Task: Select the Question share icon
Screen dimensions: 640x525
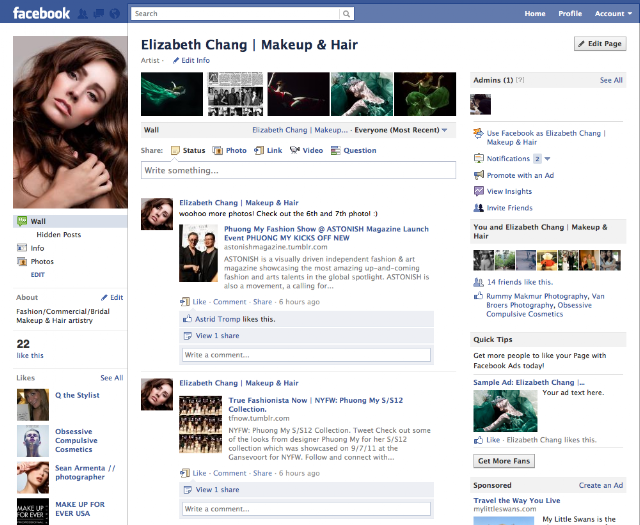Action: 336,151
